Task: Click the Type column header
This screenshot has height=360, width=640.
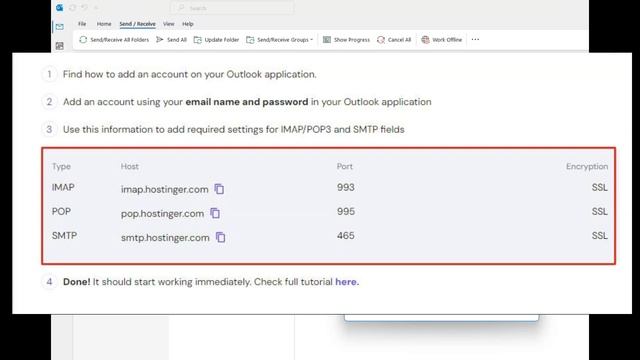Action: coord(61,167)
